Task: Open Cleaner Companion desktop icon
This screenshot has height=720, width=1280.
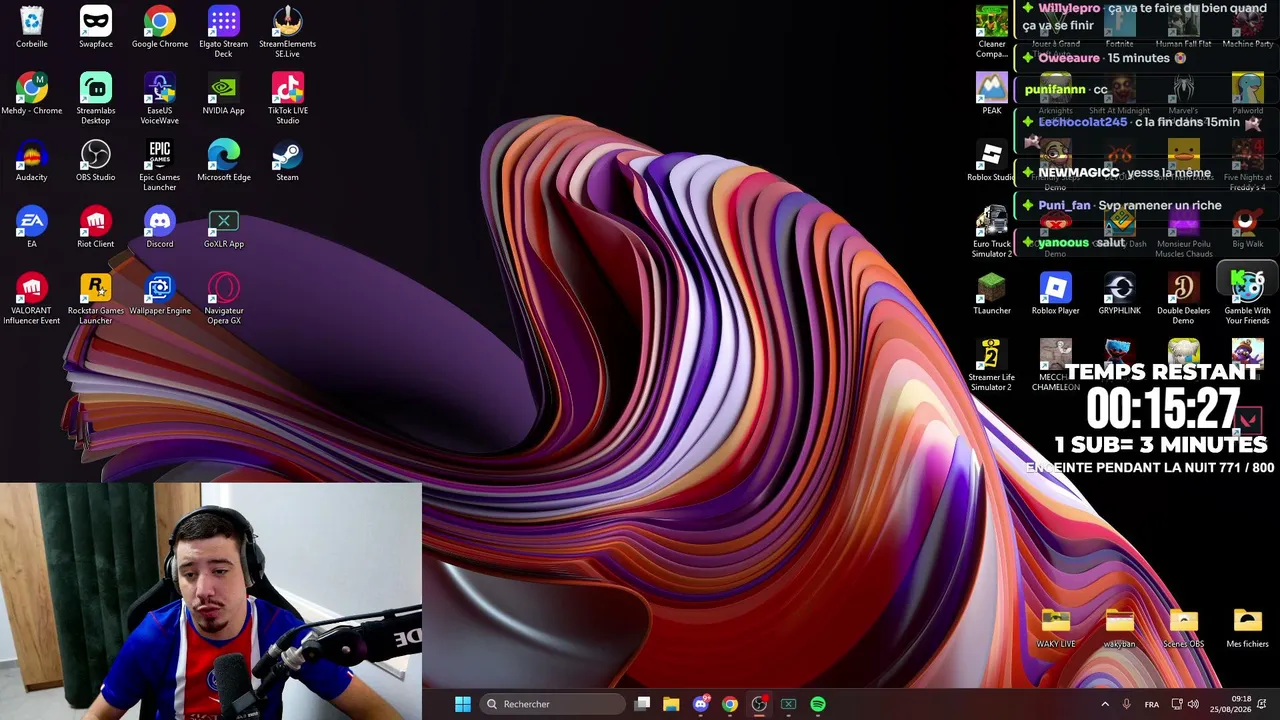Action: coord(992,31)
